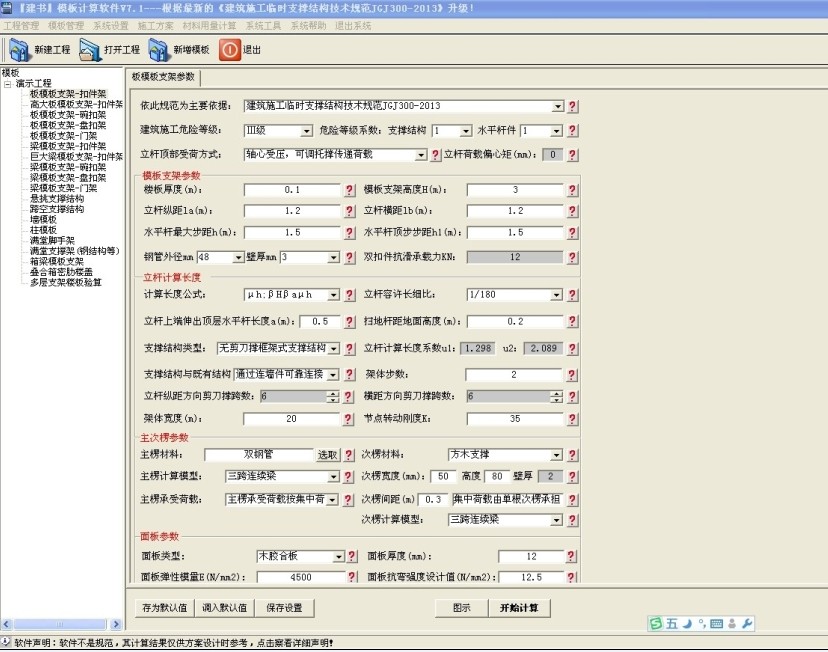Open the 工程管理 menu
Screen dimensions: 828x652
pyautogui.click(x=21, y=26)
